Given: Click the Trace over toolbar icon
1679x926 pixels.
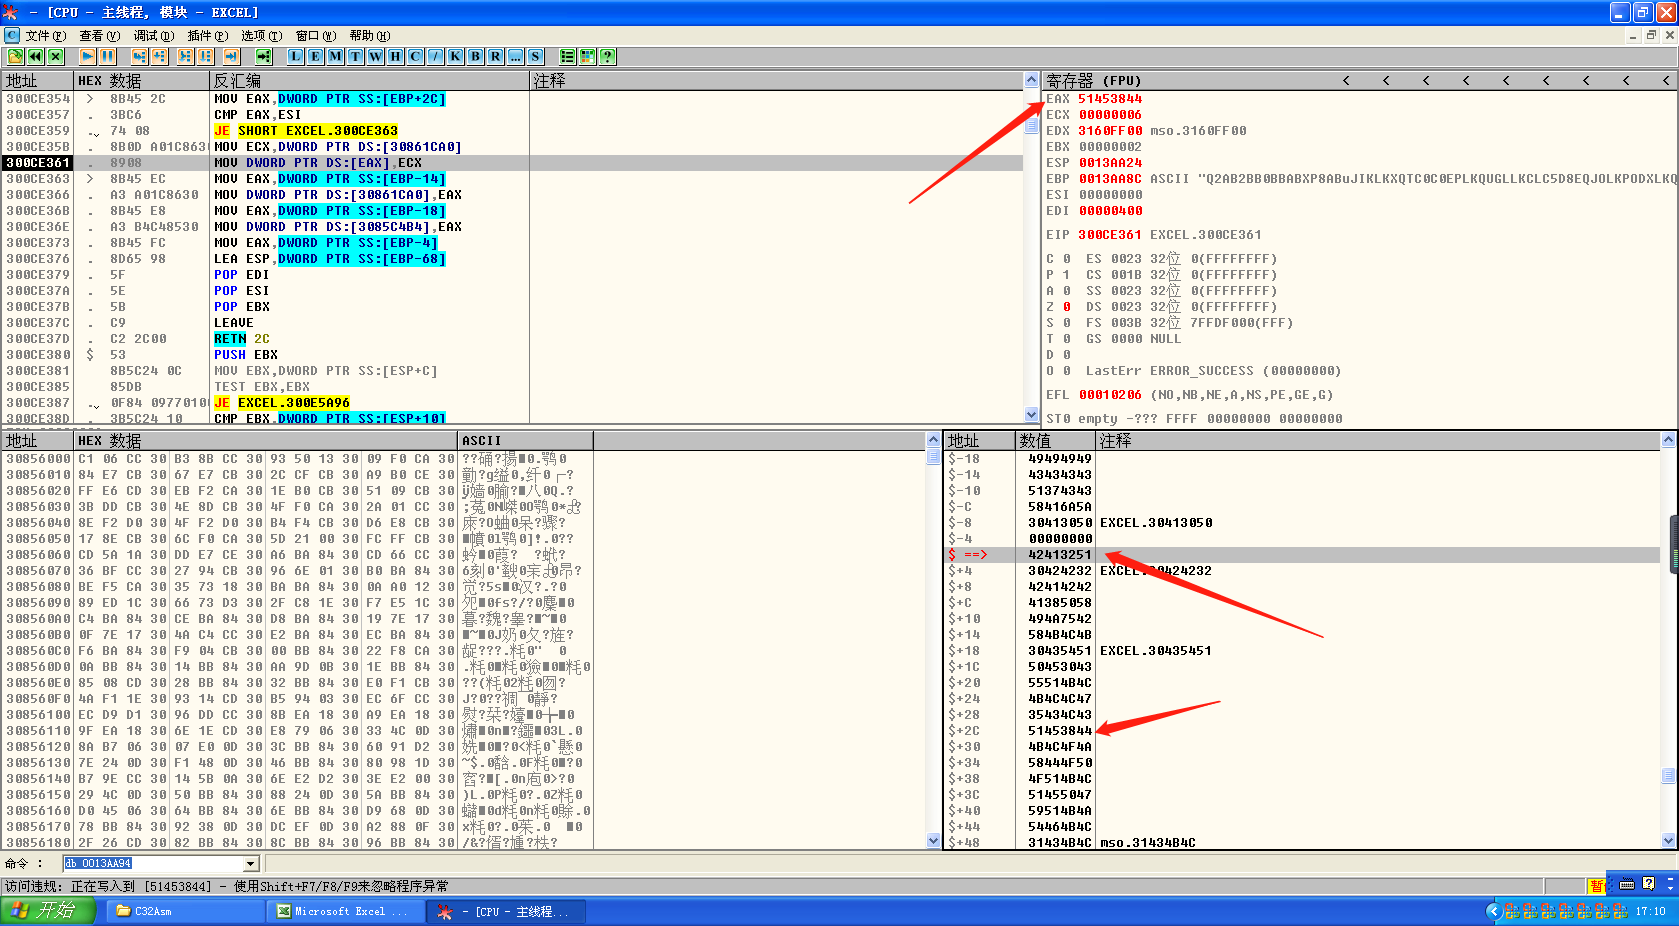Looking at the screenshot, I should [x=205, y=57].
